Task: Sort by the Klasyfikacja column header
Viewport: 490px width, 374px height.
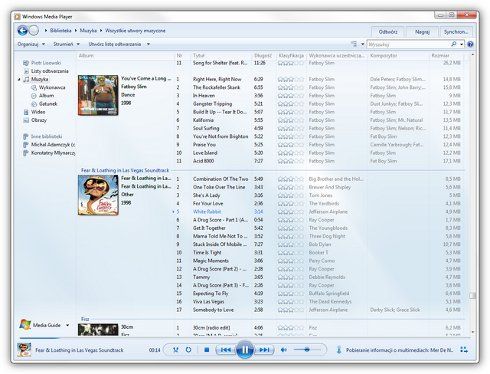Action: point(291,55)
